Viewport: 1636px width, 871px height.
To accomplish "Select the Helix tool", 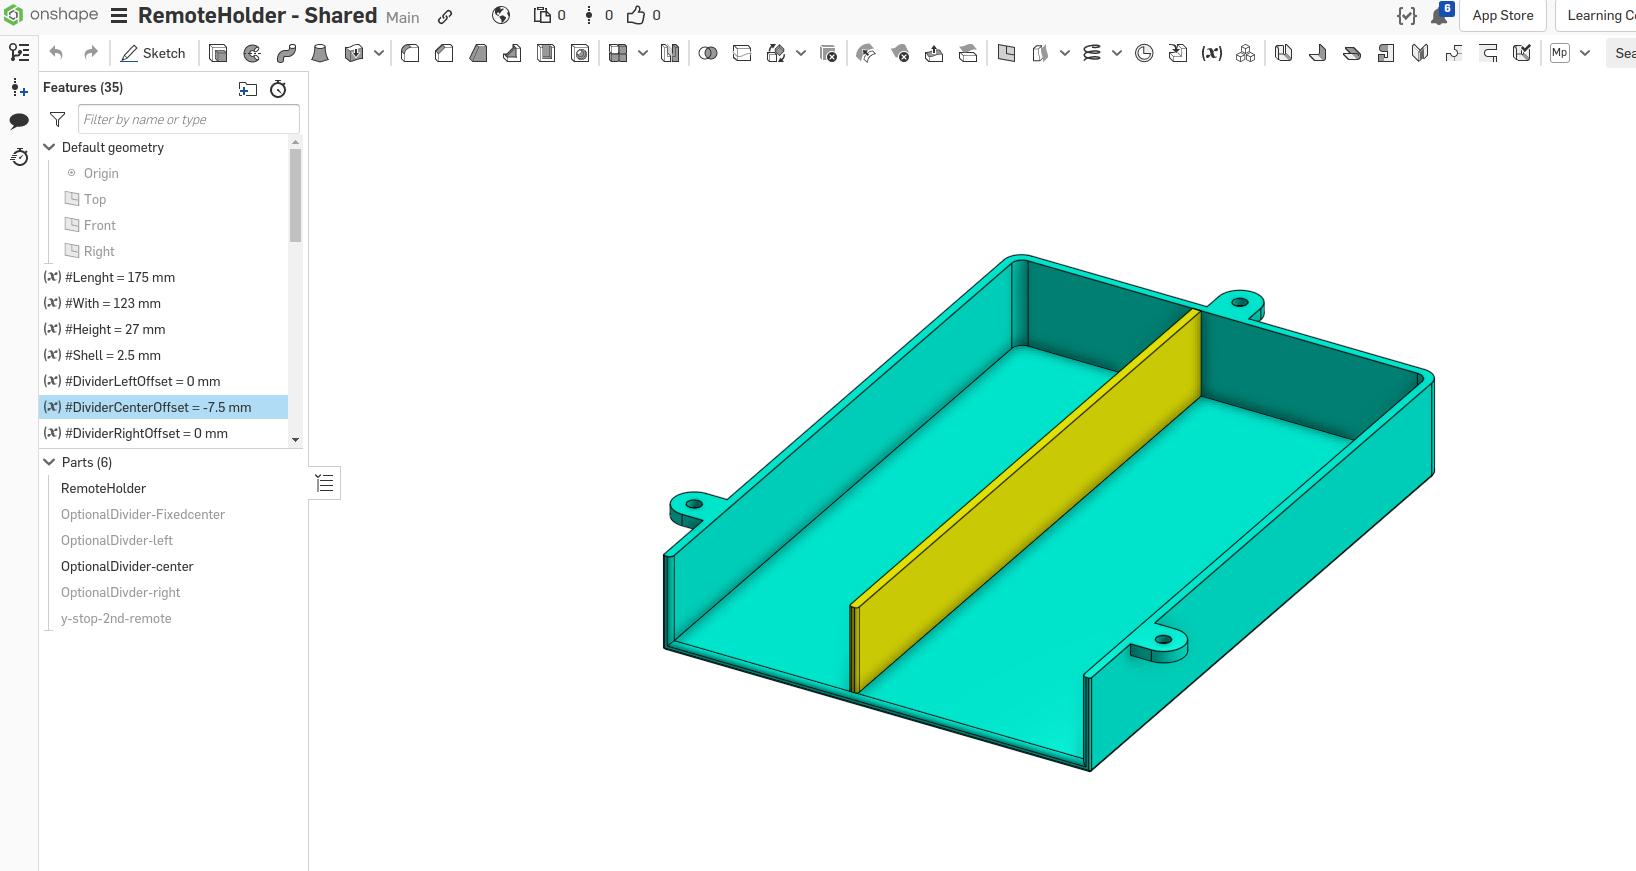I will [1091, 53].
